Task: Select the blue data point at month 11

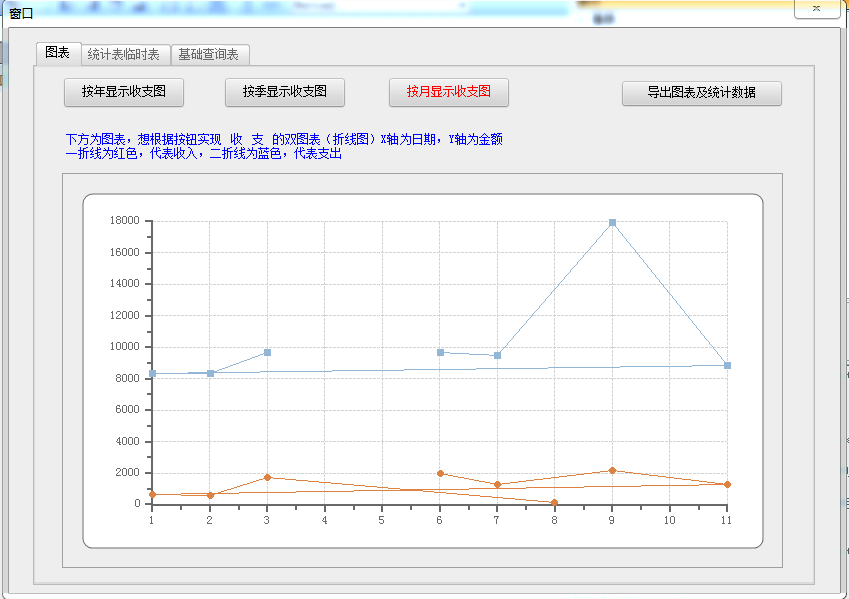Action: click(x=727, y=365)
